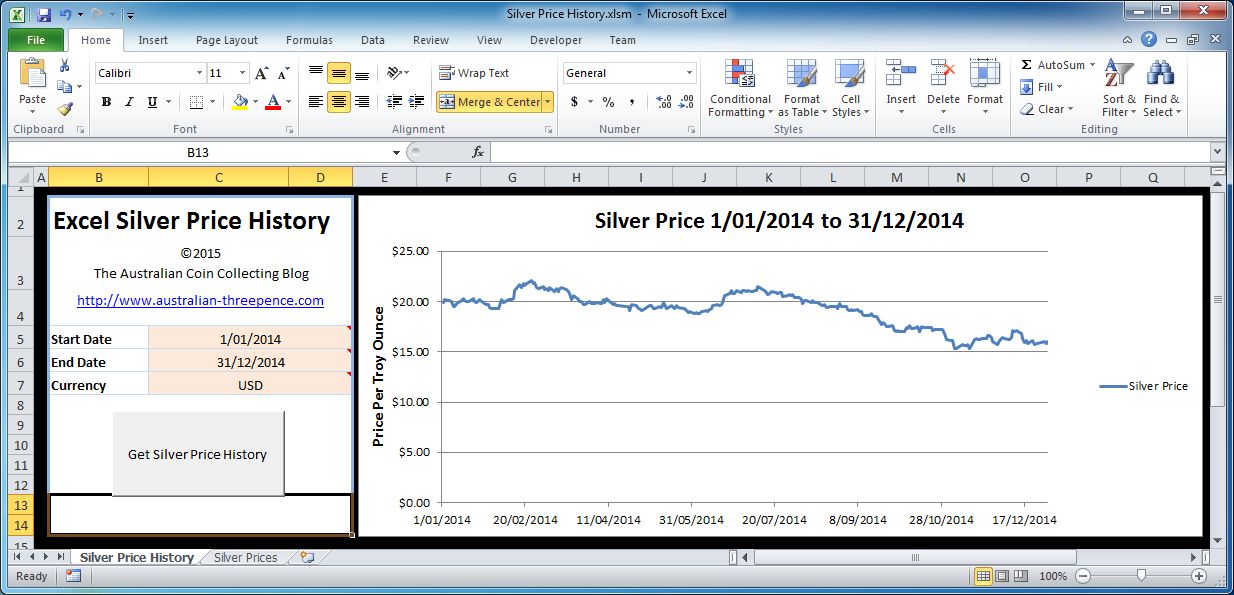Apply Comma Style number format

(631, 102)
